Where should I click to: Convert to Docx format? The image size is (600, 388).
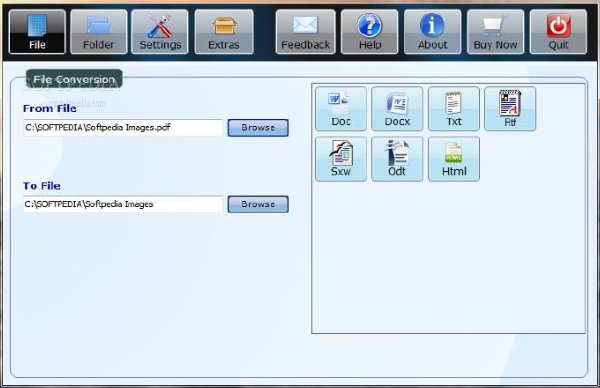click(x=397, y=109)
